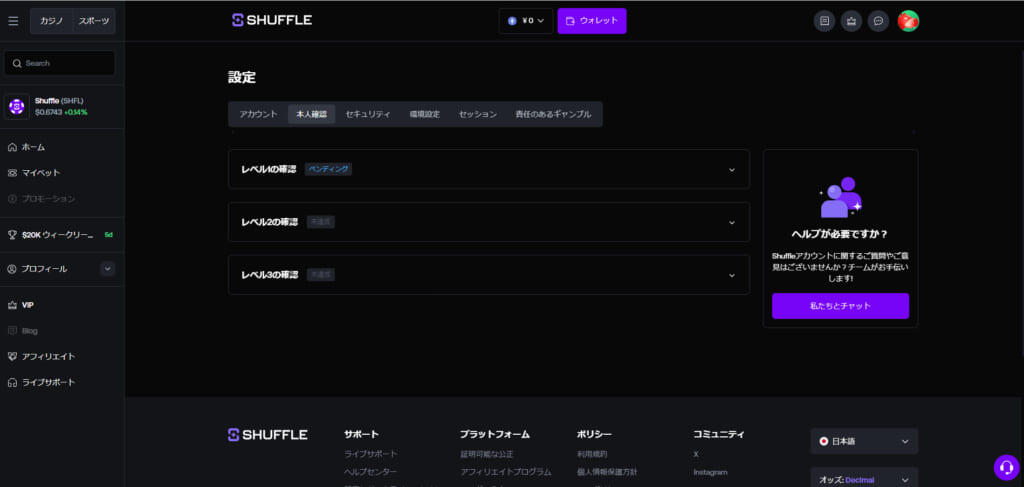Screen dimensions: 1024x487
Task: Switch to the スポーツ tab
Action: pos(94,21)
